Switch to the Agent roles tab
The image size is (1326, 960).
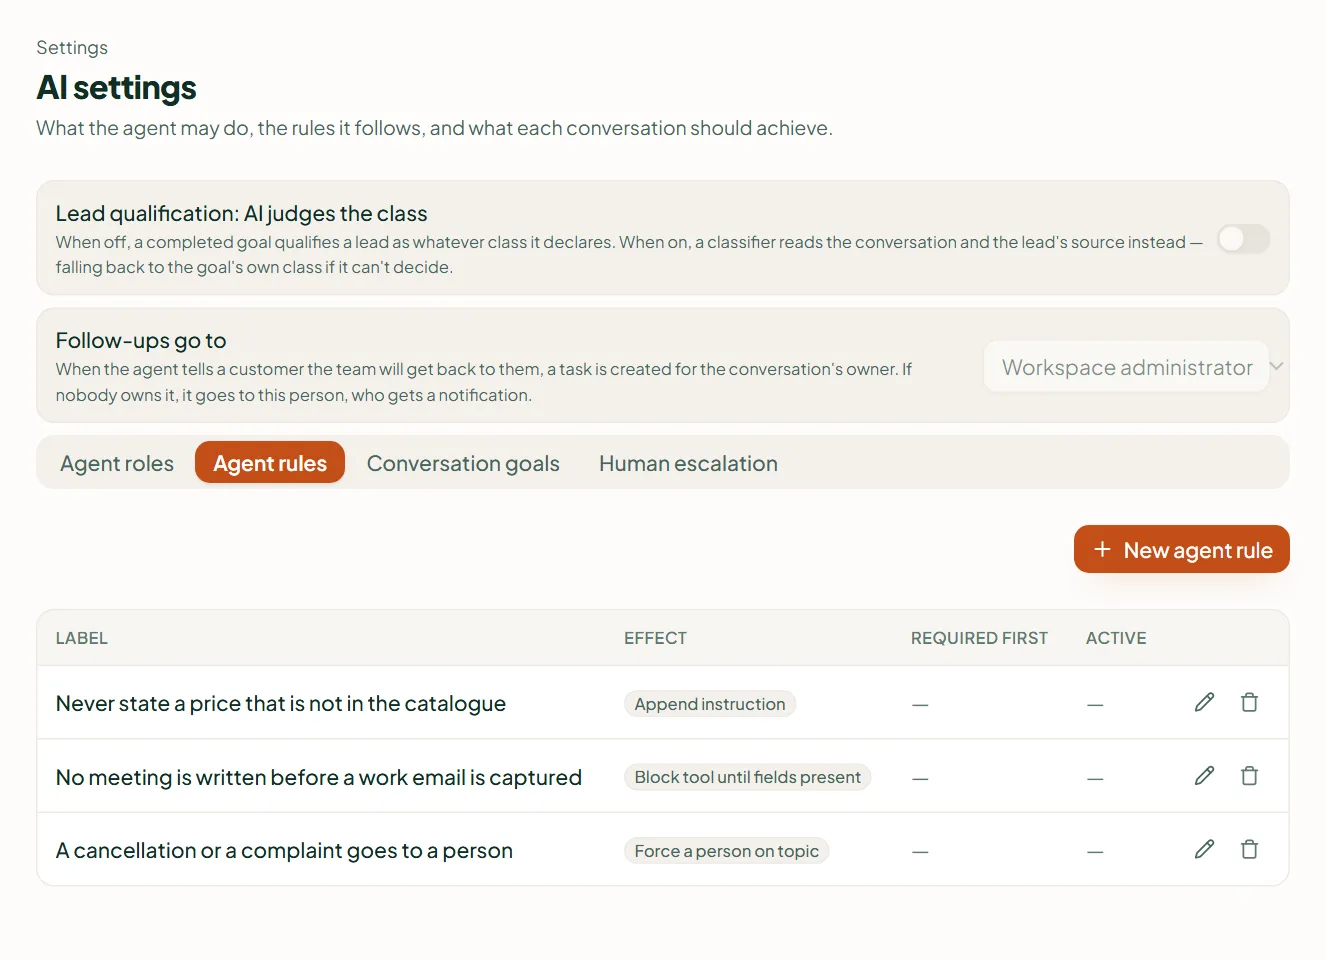coord(117,463)
